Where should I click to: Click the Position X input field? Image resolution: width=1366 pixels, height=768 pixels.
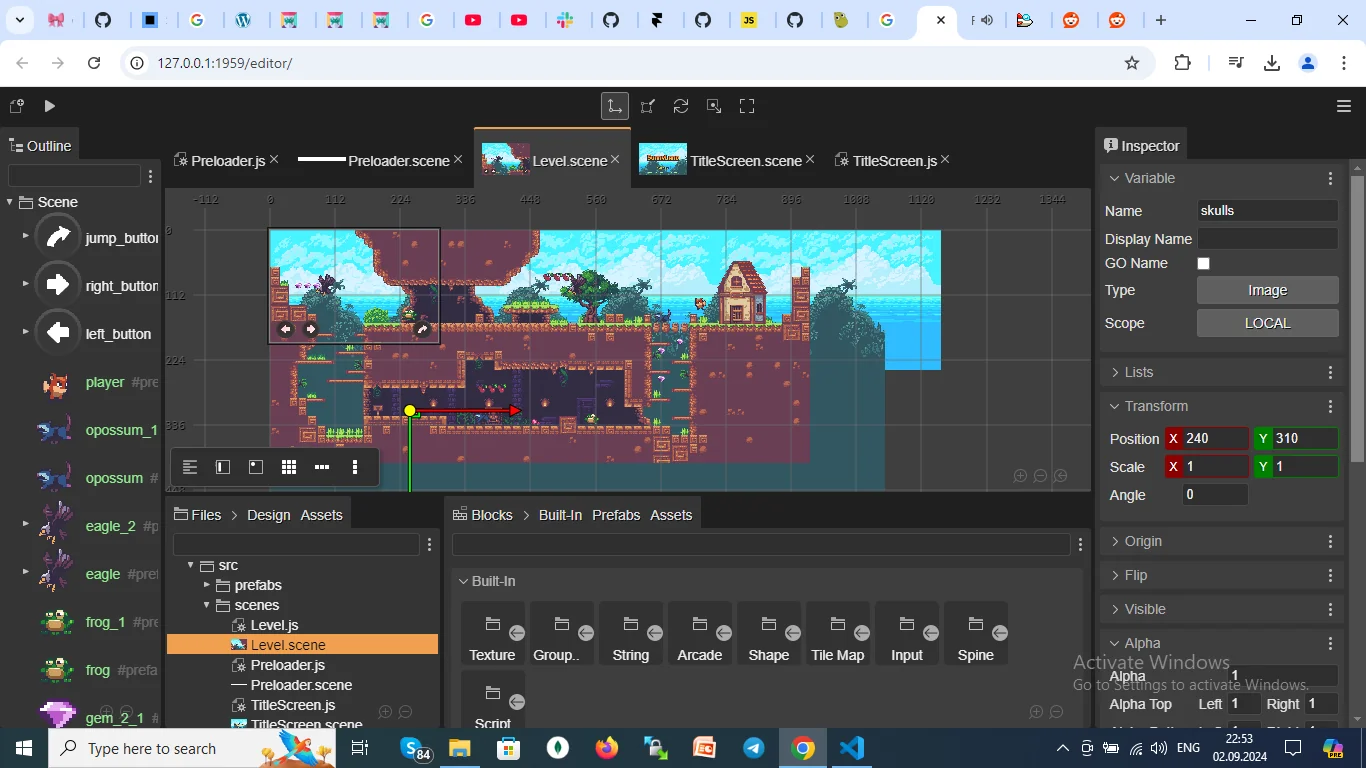click(1215, 439)
